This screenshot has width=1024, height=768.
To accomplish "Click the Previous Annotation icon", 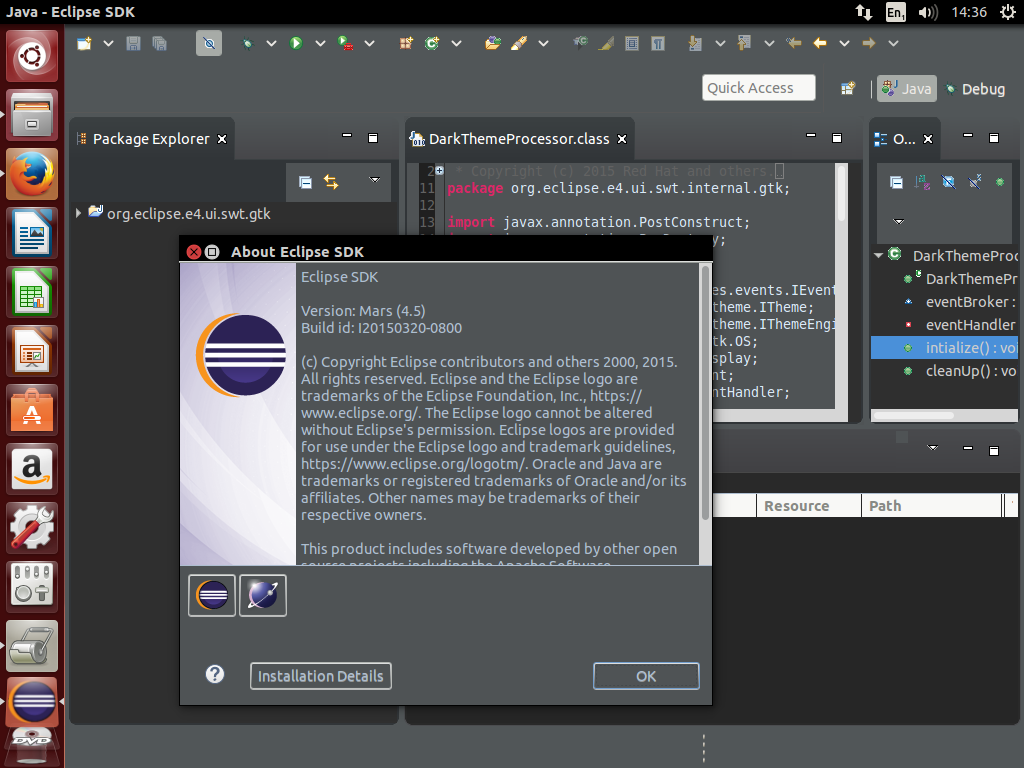I will (744, 43).
